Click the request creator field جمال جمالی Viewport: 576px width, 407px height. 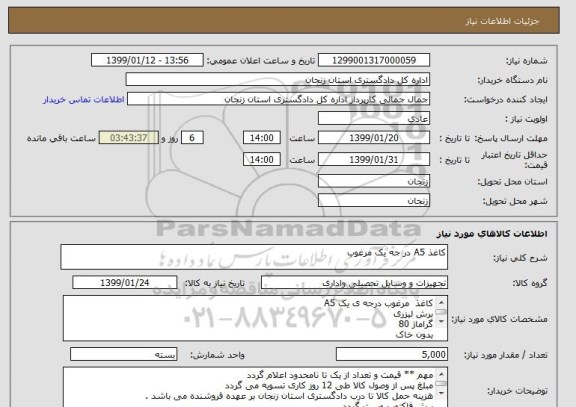[x=278, y=99]
